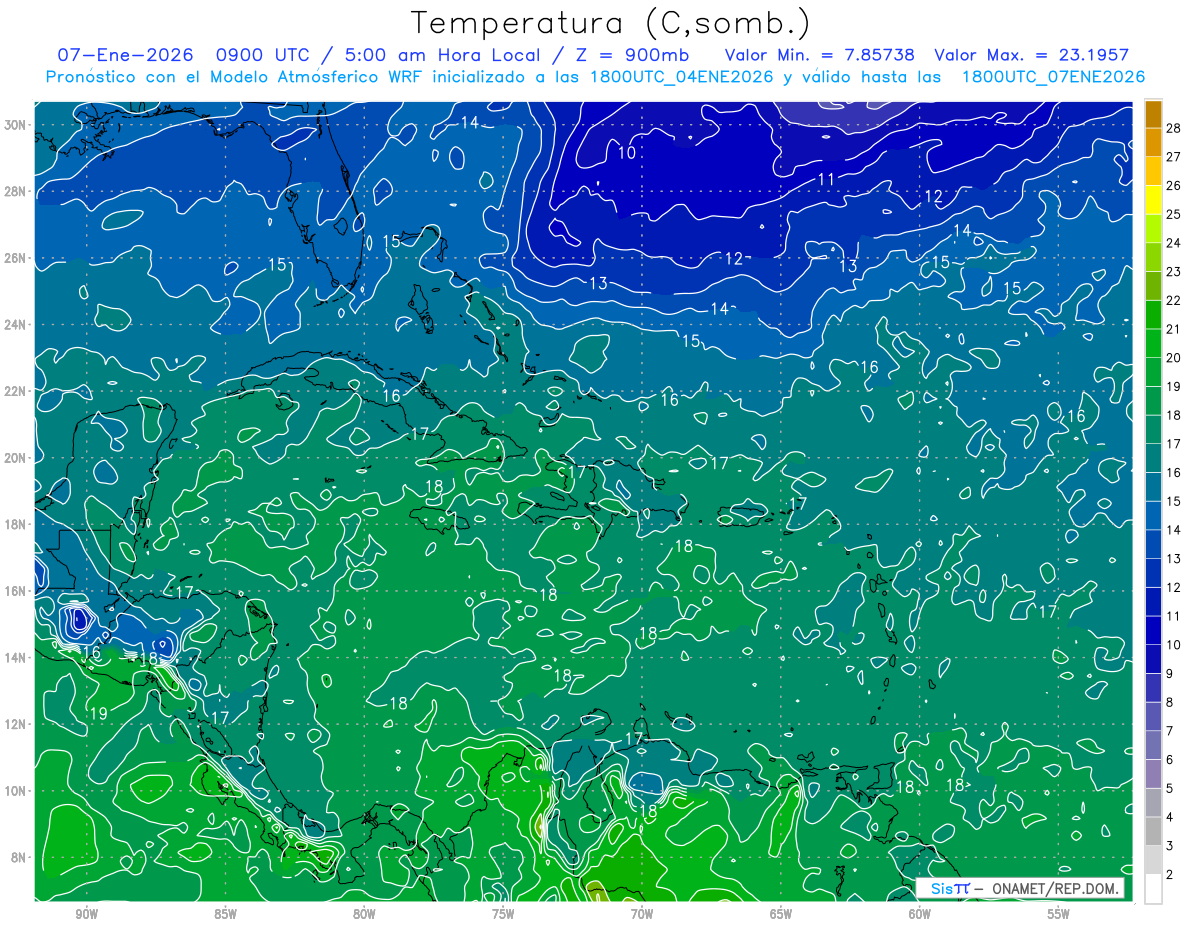This screenshot has width=1200, height=927.
Task: Click the "55W" longitude axis label
Action: pyautogui.click(x=1059, y=914)
